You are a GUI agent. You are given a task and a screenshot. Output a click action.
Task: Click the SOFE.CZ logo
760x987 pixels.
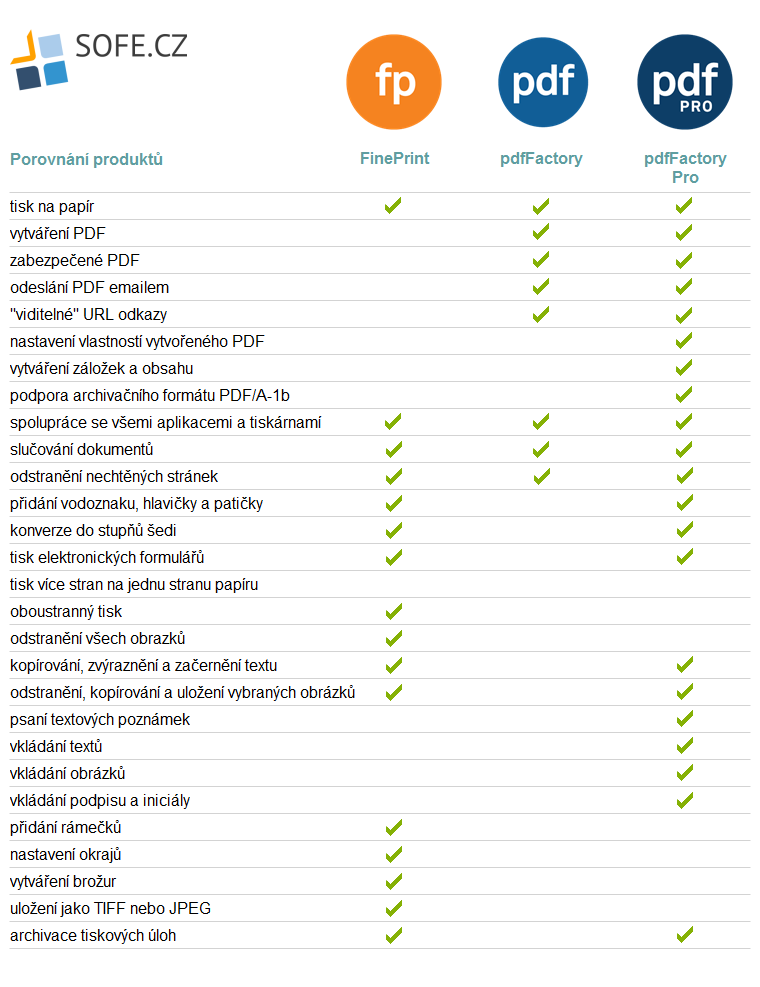tap(99, 59)
